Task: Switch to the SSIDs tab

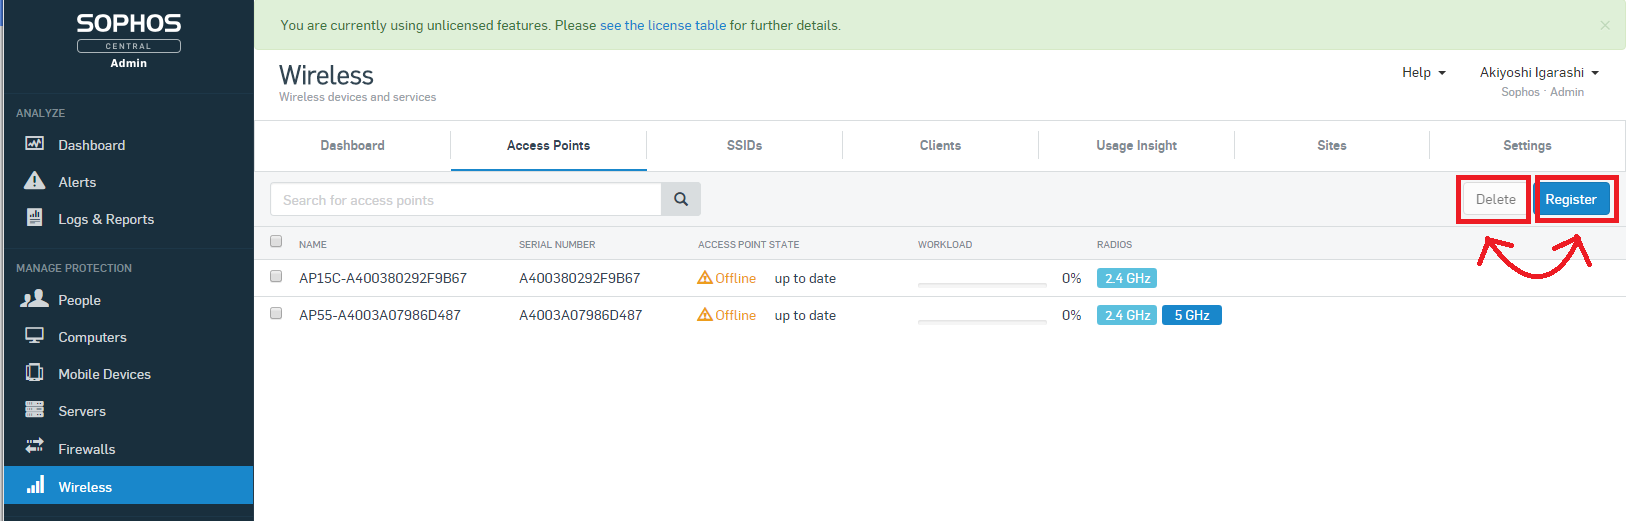Action: pyautogui.click(x=744, y=145)
